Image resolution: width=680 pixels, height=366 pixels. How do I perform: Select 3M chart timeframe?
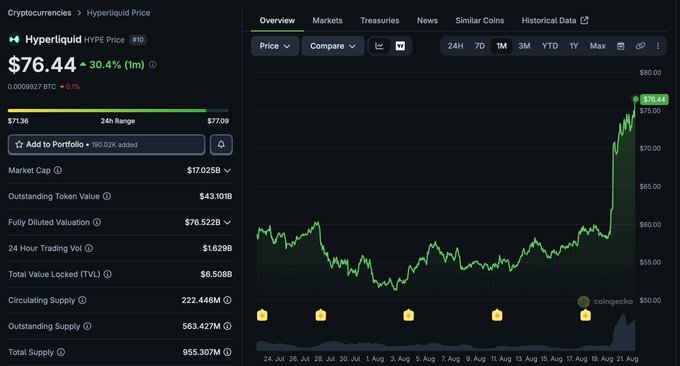[x=524, y=46]
